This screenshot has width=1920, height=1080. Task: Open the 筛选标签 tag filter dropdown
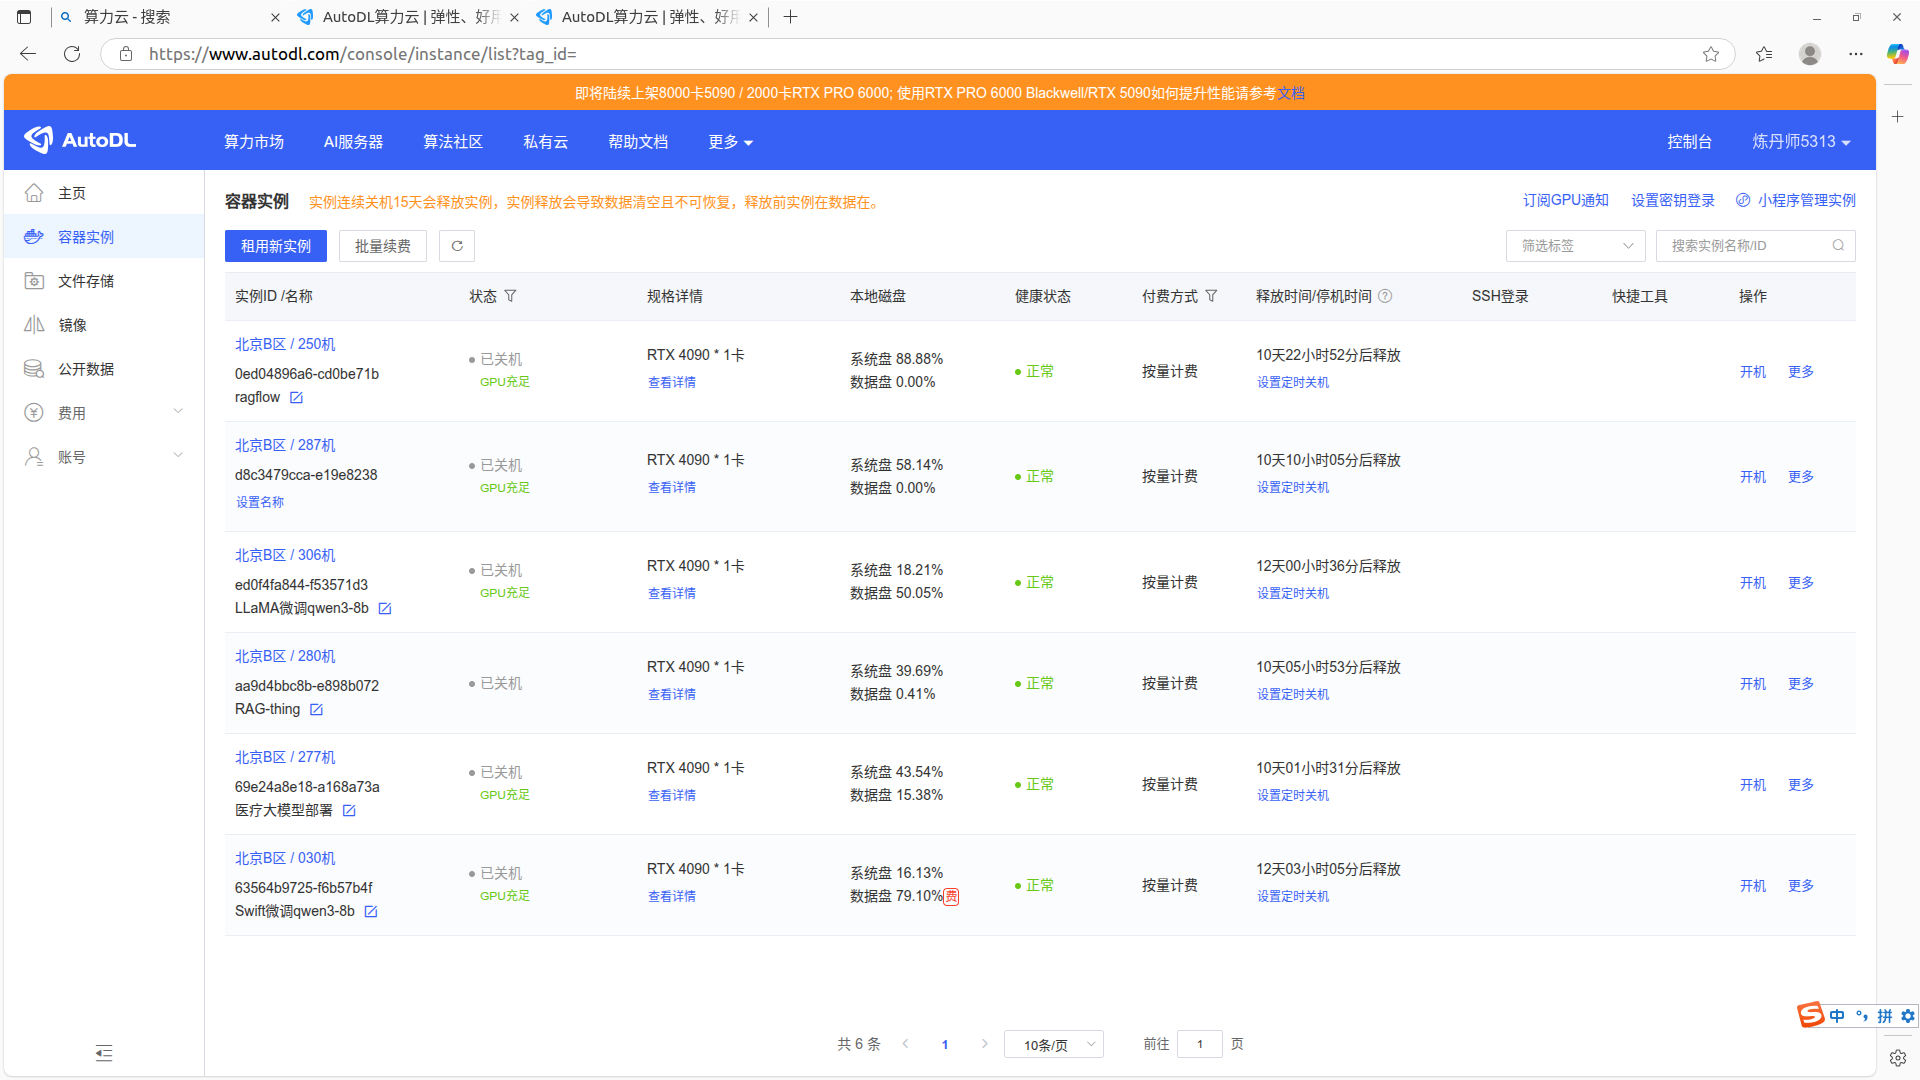click(1575, 246)
